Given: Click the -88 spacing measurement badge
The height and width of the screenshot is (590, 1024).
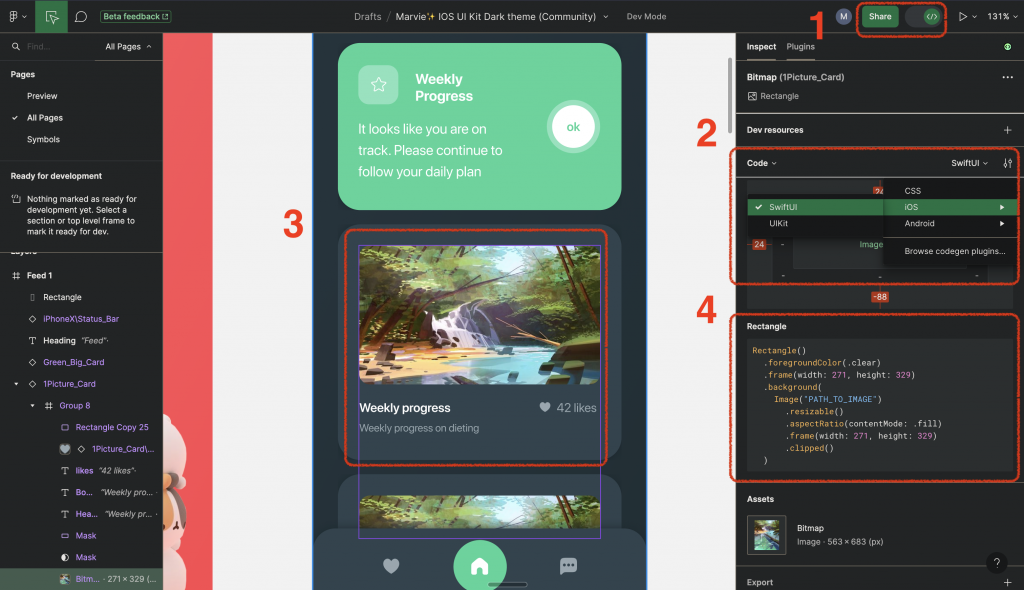Looking at the screenshot, I should tap(880, 297).
